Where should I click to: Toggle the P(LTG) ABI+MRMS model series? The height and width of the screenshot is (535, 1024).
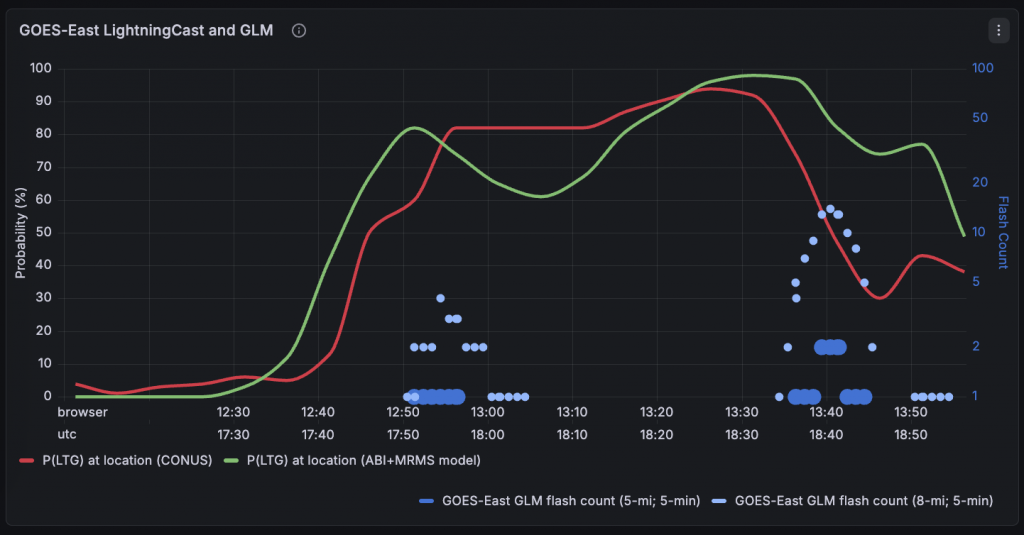coord(364,461)
